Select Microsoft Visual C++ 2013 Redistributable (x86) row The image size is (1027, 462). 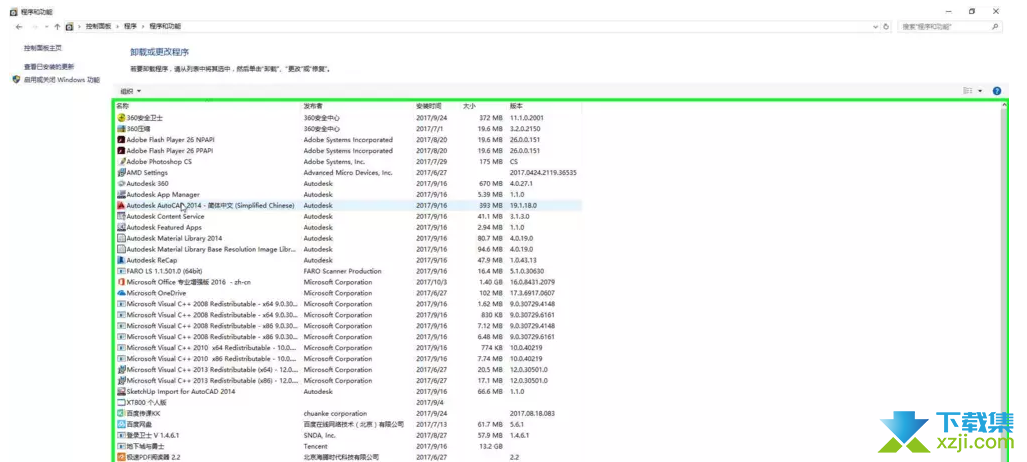coord(348,381)
